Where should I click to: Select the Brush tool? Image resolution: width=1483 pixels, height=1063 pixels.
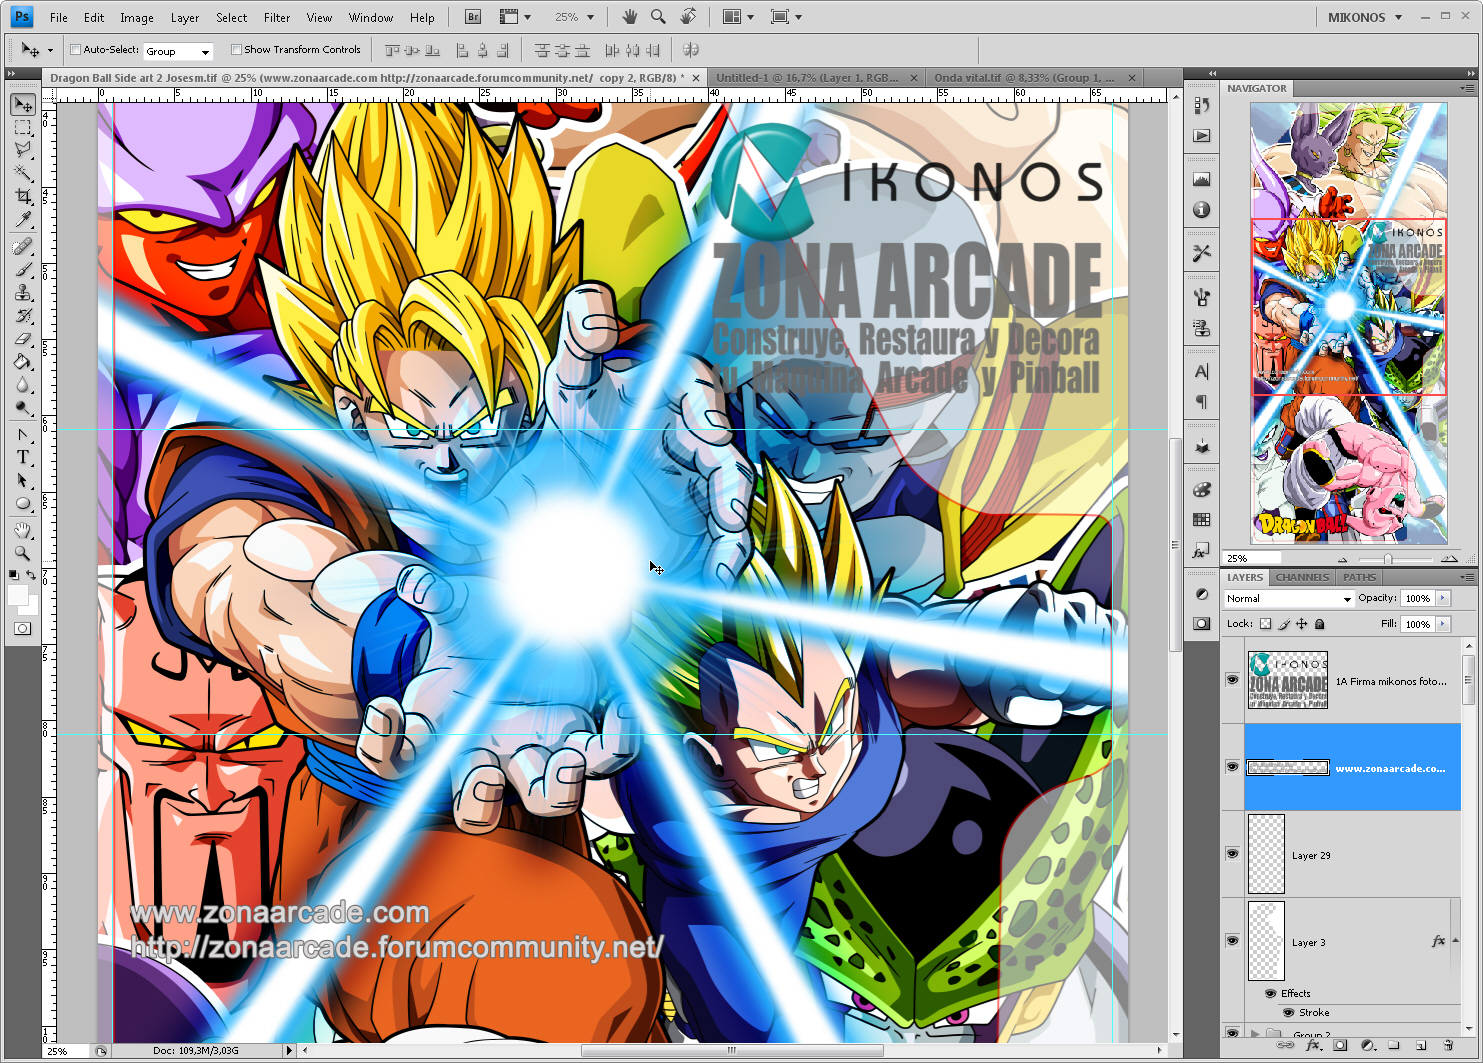(23, 270)
